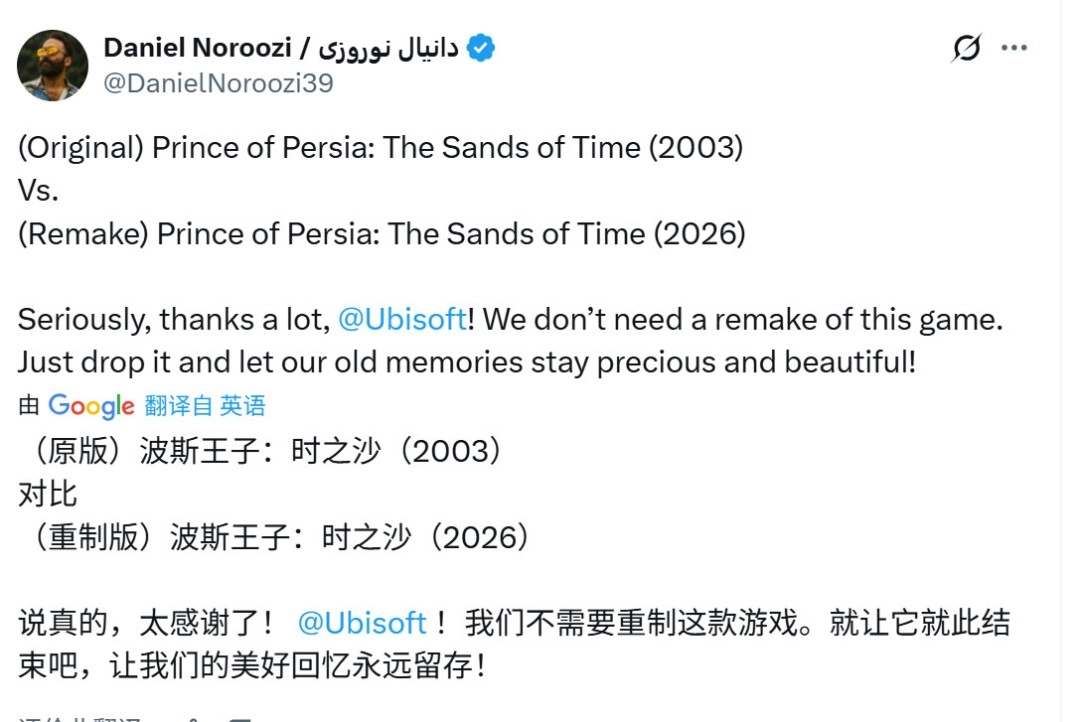Click the Grok explain-post icon

[x=966, y=48]
